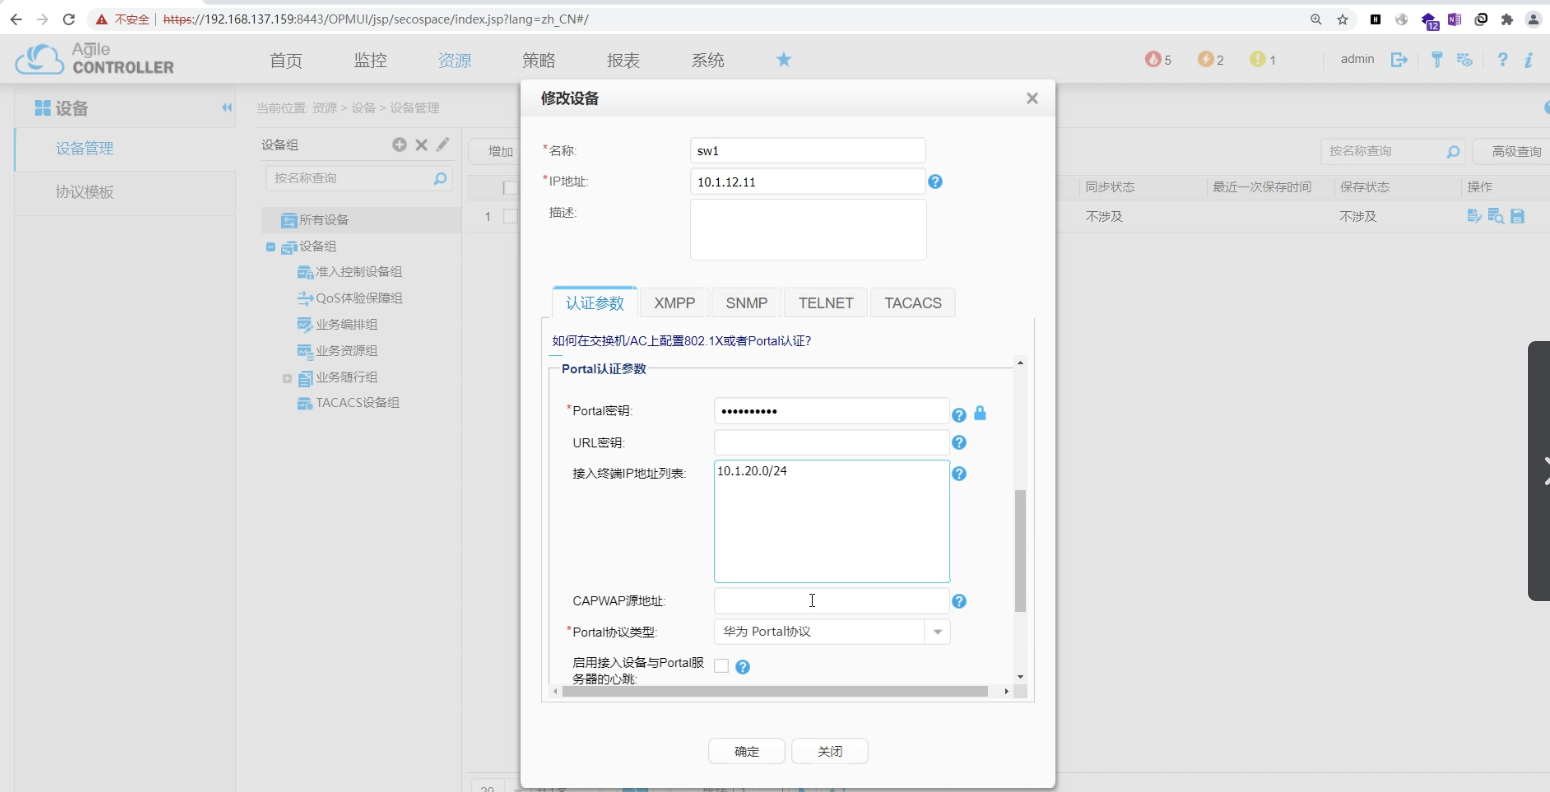Click the edit device group pencil icon
The width and height of the screenshot is (1550, 792).
point(443,145)
